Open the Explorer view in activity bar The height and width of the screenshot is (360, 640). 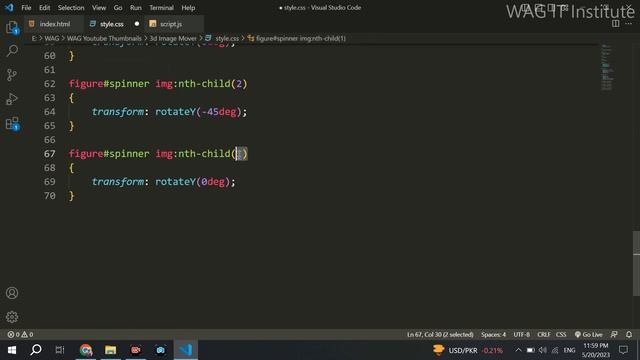pos(12,27)
